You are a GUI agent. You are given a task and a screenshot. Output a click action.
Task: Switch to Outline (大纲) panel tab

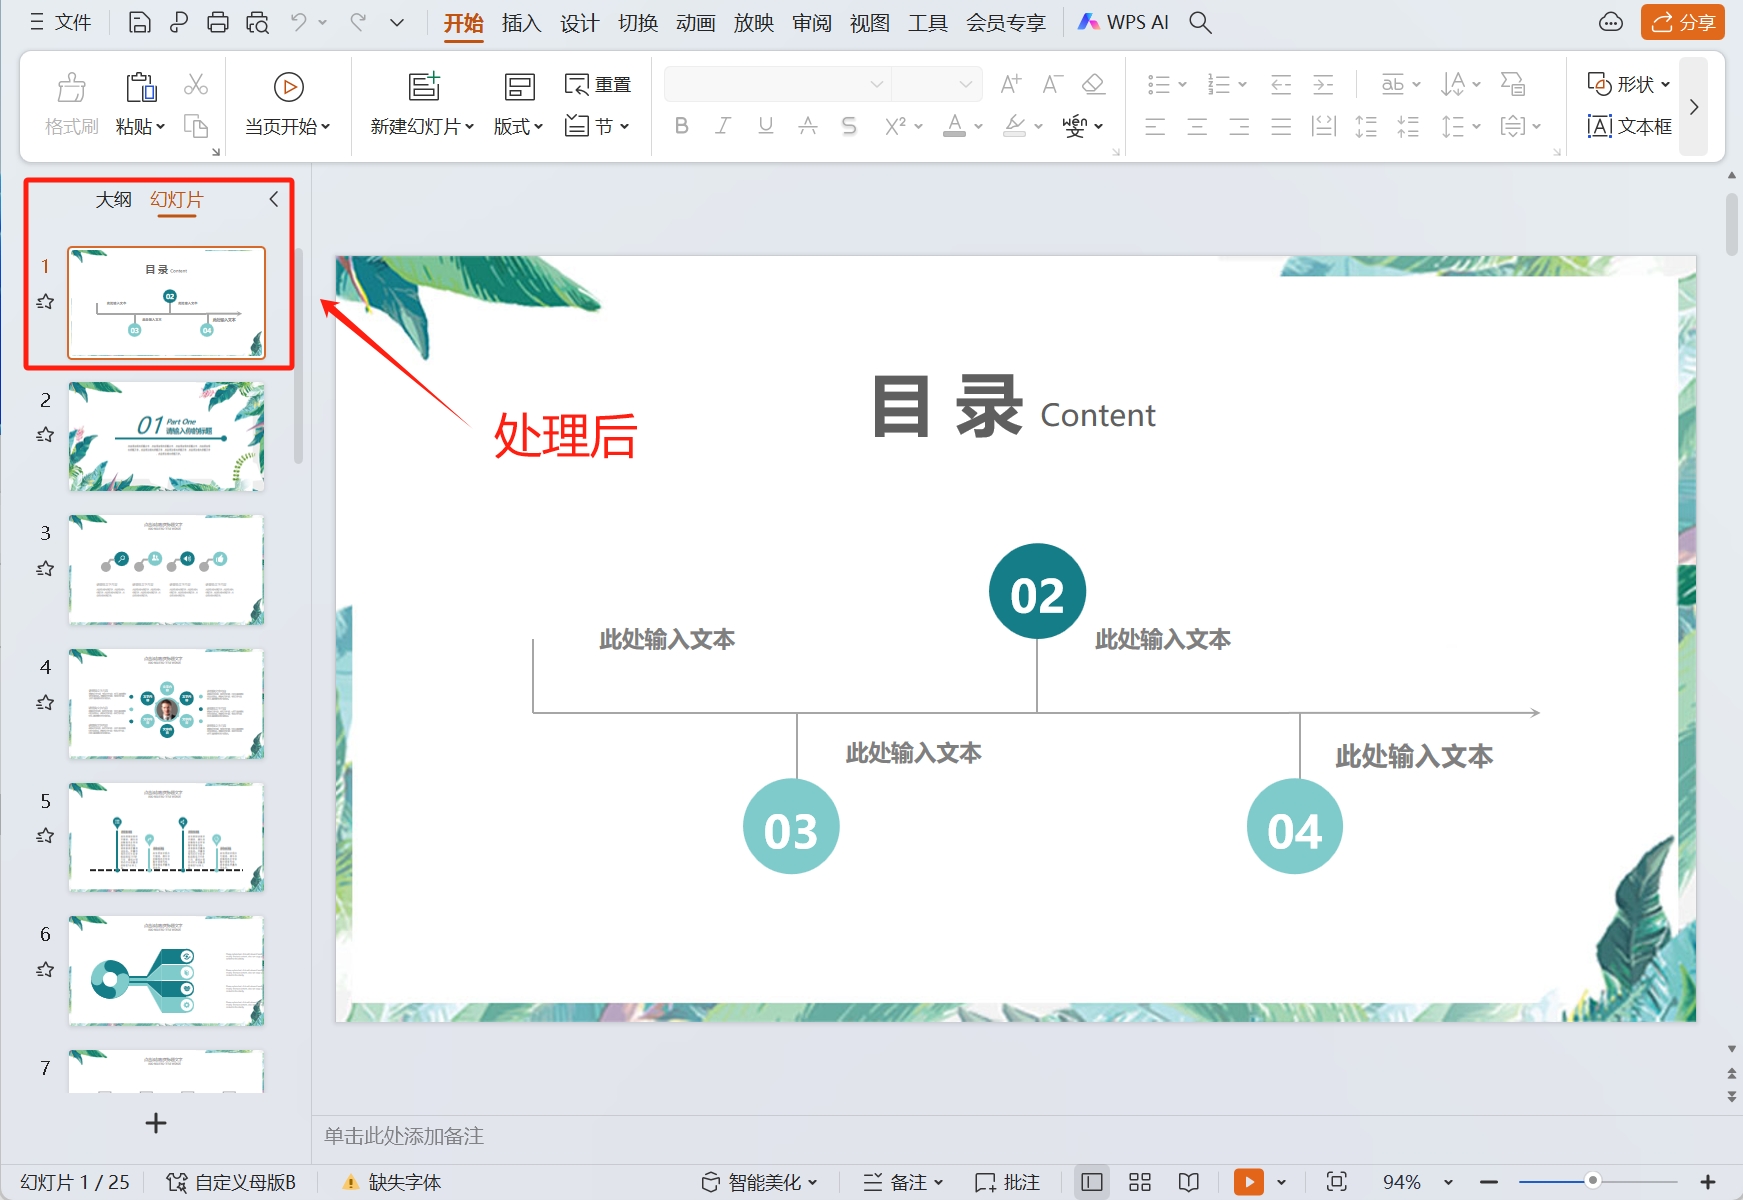click(113, 199)
